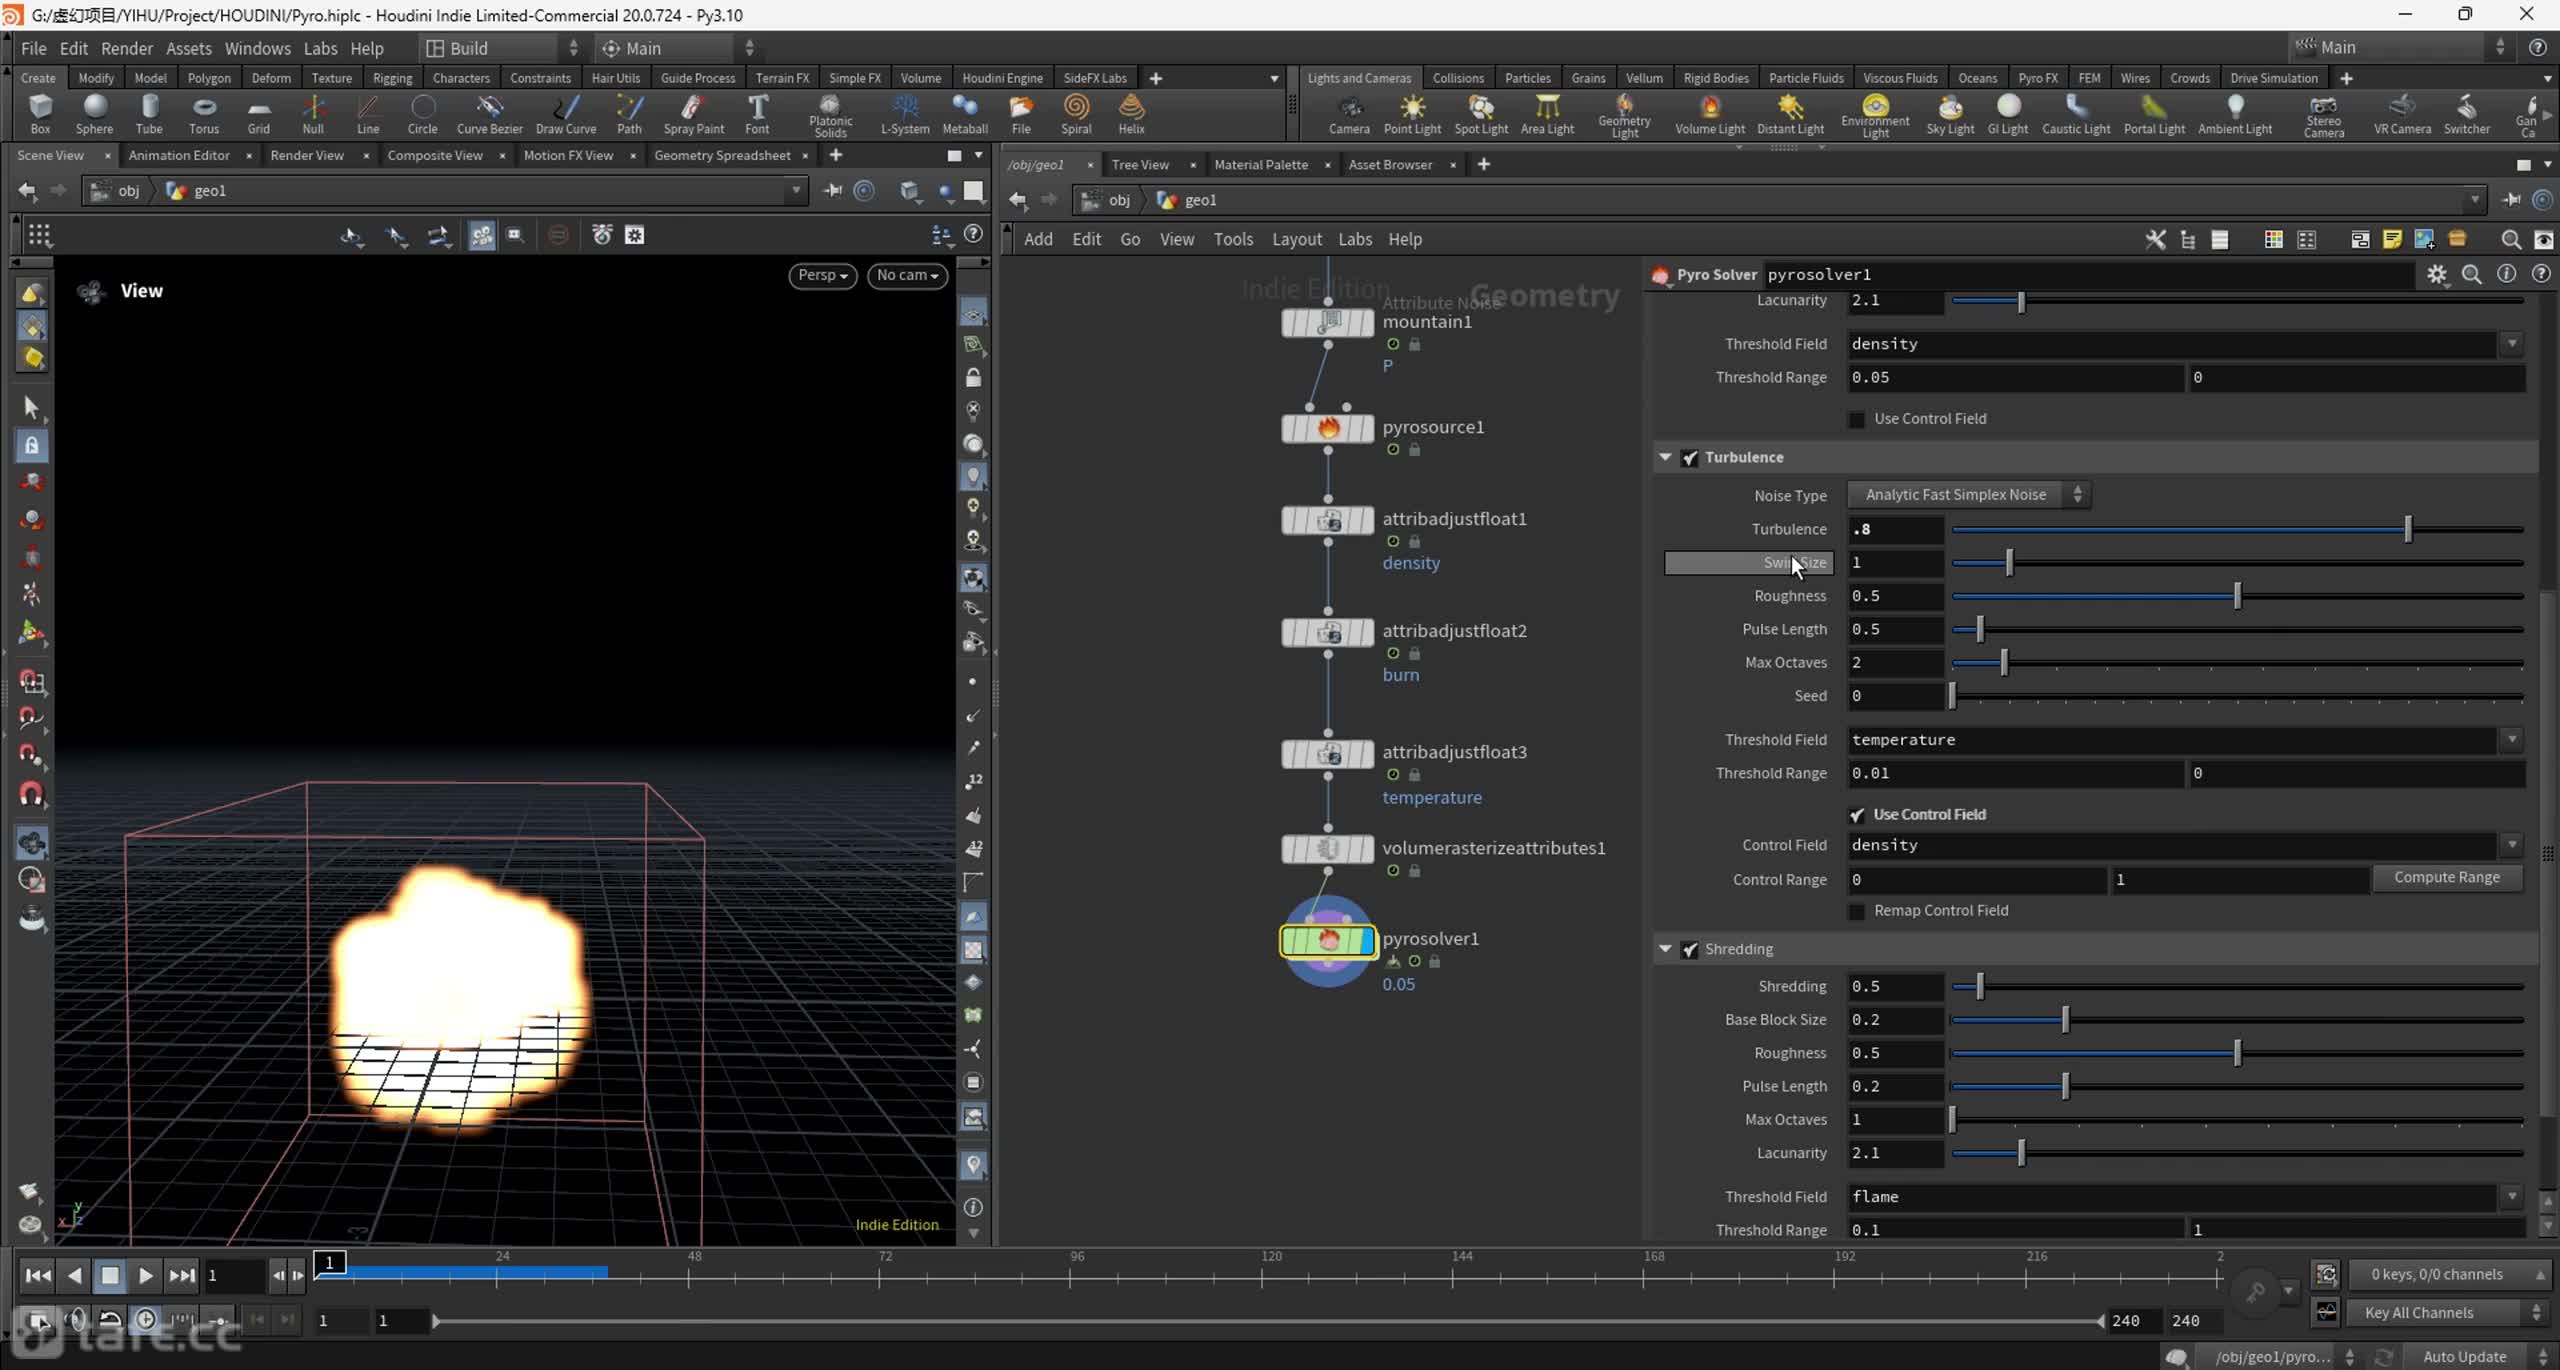This screenshot has height=1370, width=2560.
Task: Open the Render menu
Action: point(127,48)
